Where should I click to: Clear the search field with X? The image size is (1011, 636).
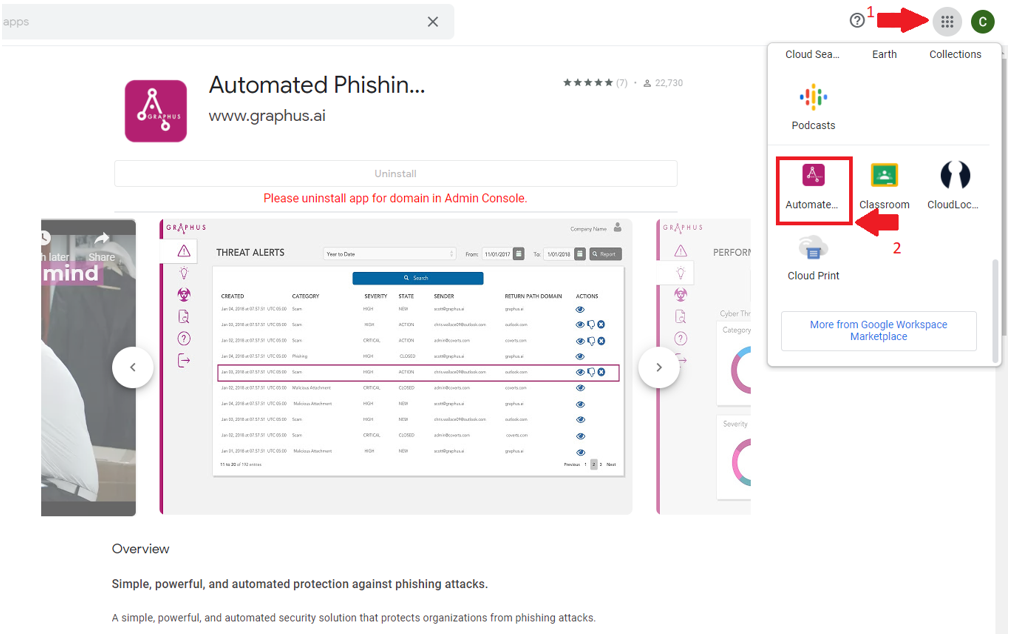point(433,22)
